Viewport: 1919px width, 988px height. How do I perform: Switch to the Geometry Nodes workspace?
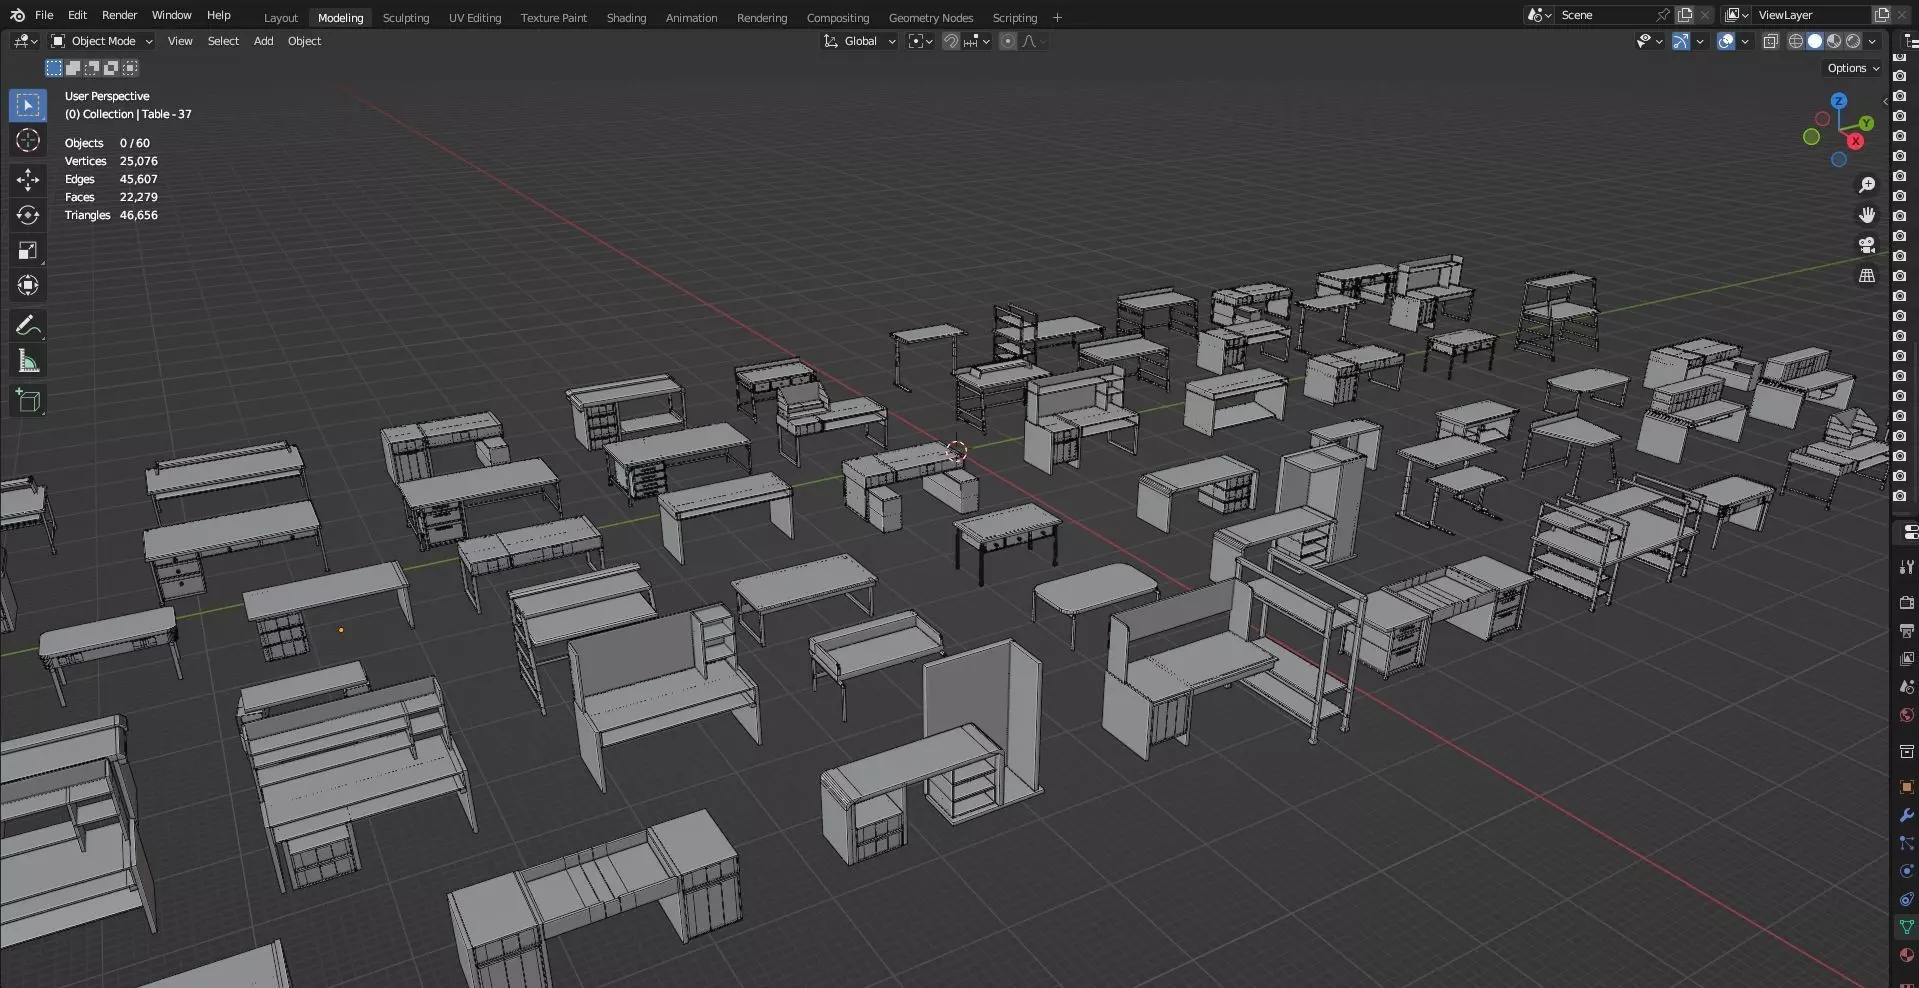tap(930, 18)
